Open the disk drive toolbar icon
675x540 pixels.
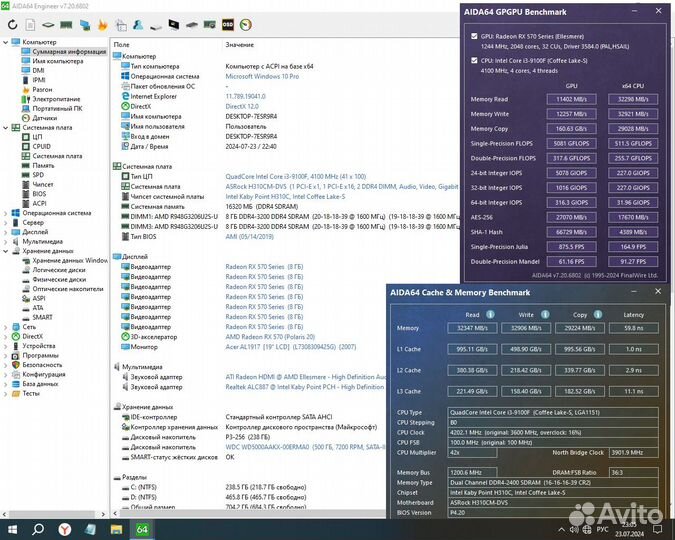[156, 26]
